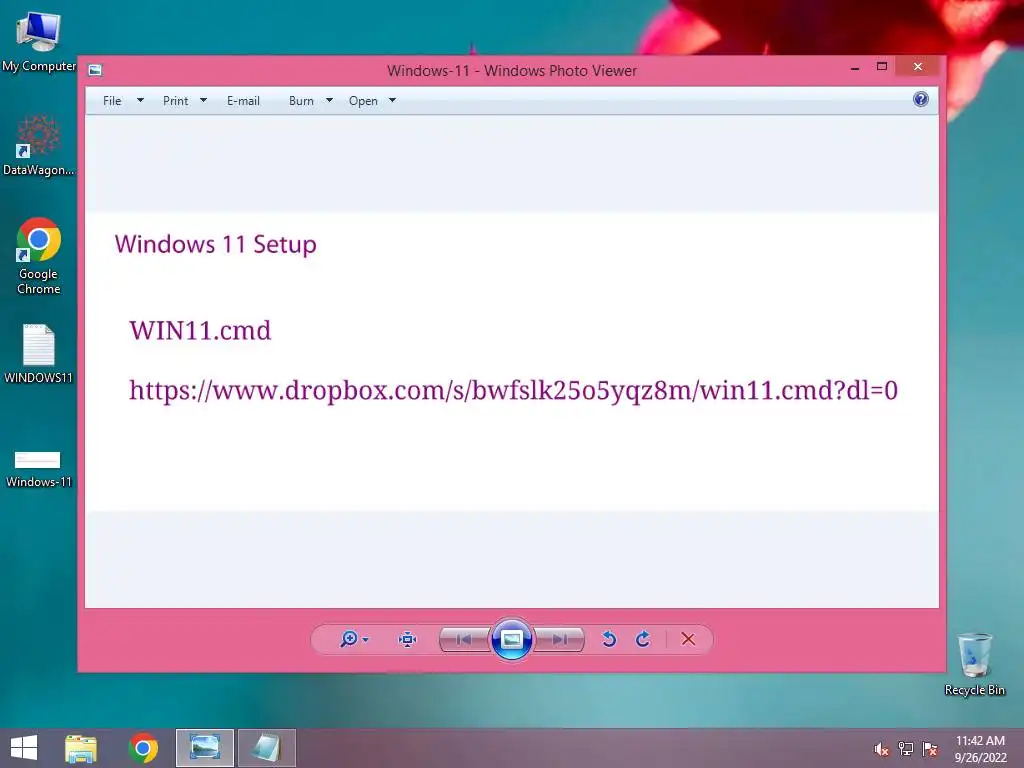Image resolution: width=1024 pixels, height=768 pixels.
Task: Open the Print menu
Action: (175, 101)
